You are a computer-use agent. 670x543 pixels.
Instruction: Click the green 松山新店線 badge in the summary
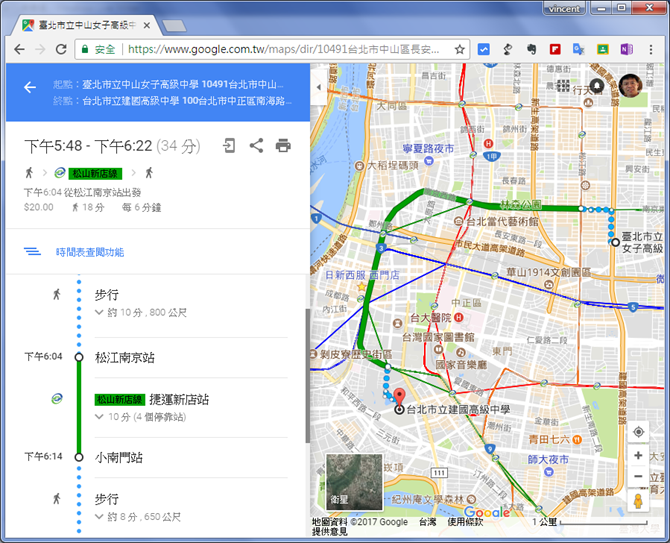pos(95,173)
